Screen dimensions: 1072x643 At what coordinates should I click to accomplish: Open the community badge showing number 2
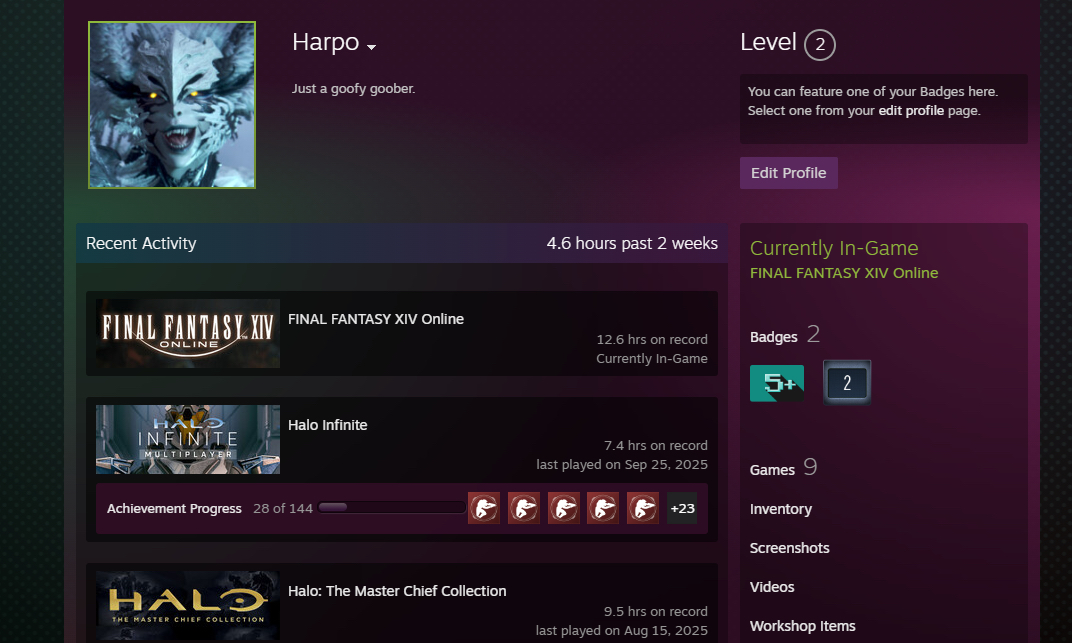847,383
